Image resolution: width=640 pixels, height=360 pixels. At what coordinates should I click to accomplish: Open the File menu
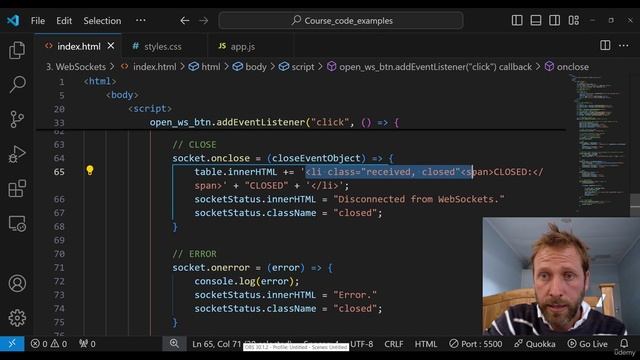click(x=38, y=20)
